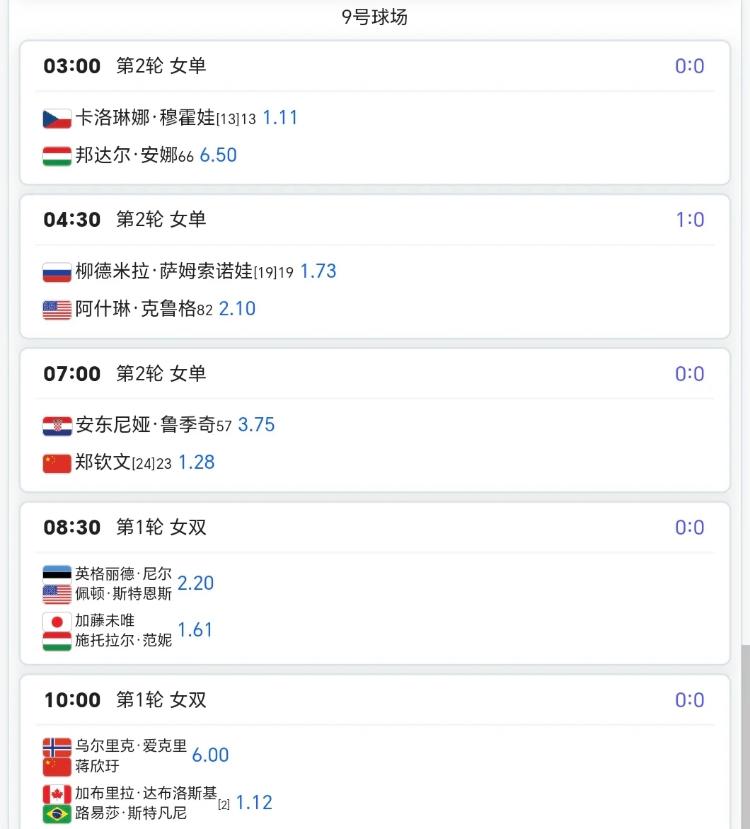
Task: Click the China flag beside 郑钦文
Action: click(x=57, y=463)
